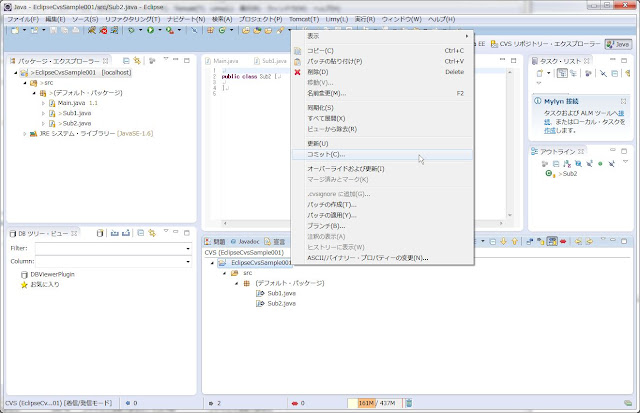The width and height of the screenshot is (640, 413).
Task: Open the Filter combo box in DB tree view
Action: pyautogui.click(x=113, y=249)
